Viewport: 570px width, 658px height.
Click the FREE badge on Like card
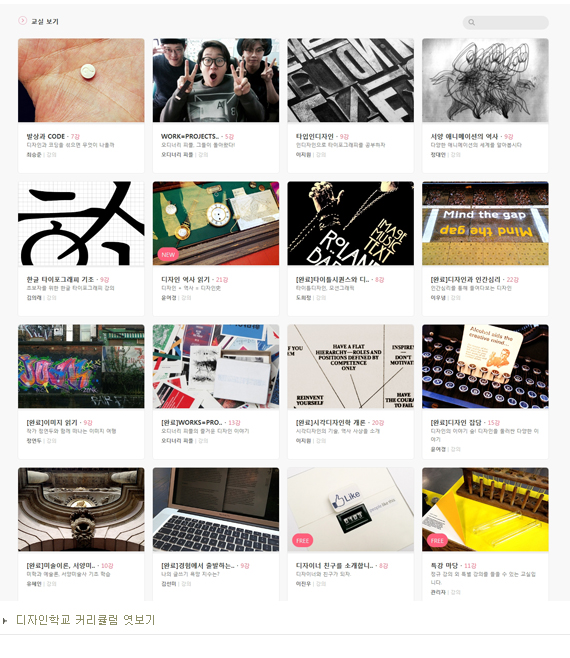[302, 540]
